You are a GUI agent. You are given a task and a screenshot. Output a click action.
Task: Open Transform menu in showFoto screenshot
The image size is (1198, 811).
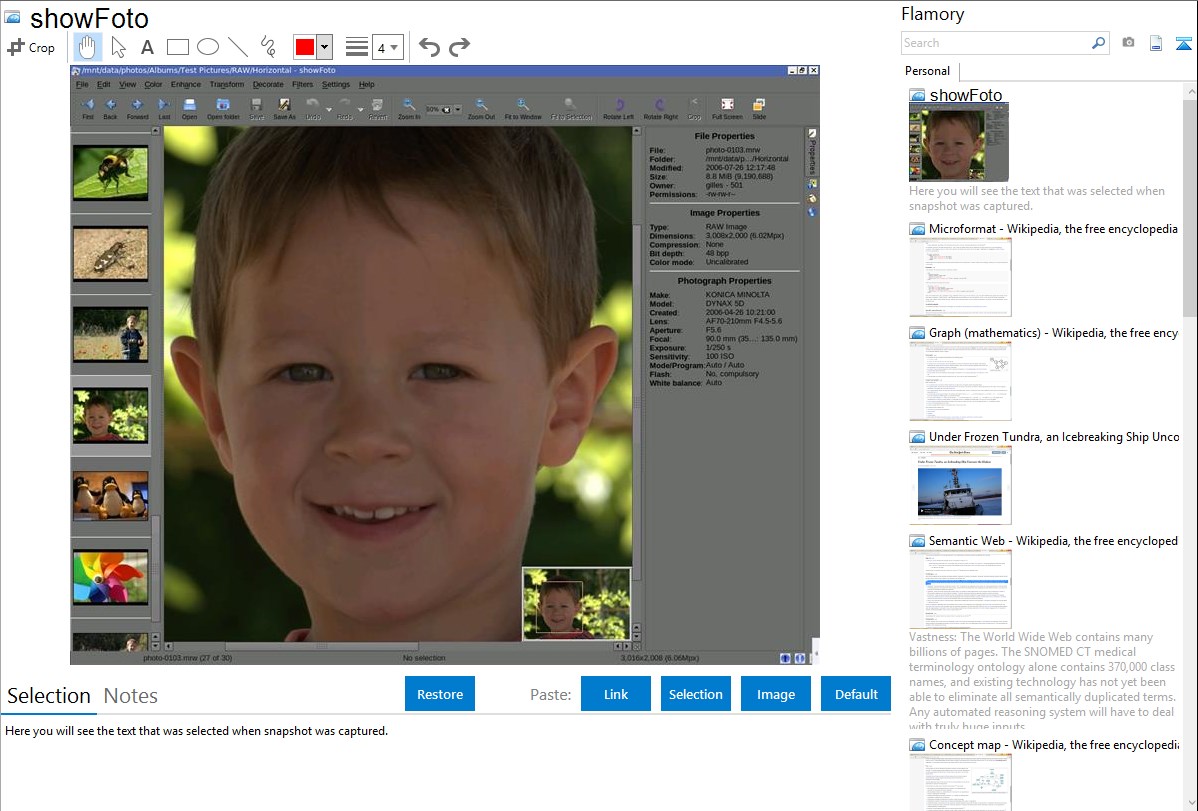pos(227,85)
